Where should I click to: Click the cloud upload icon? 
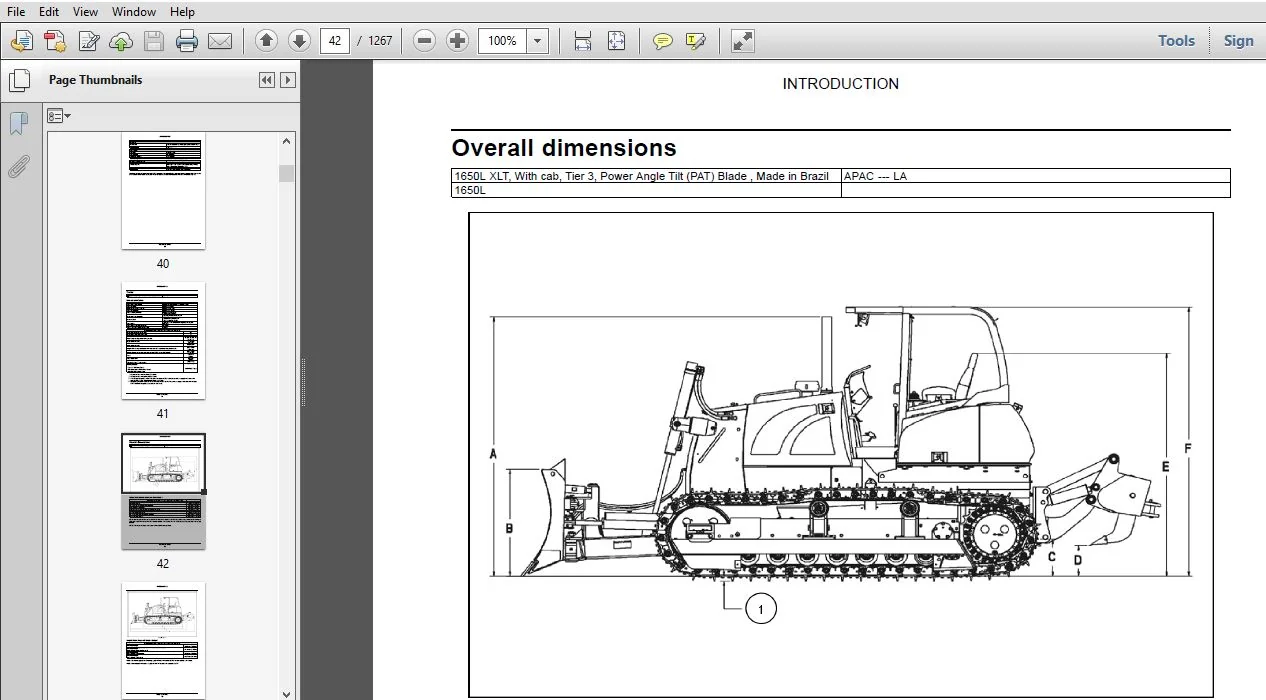[x=121, y=41]
